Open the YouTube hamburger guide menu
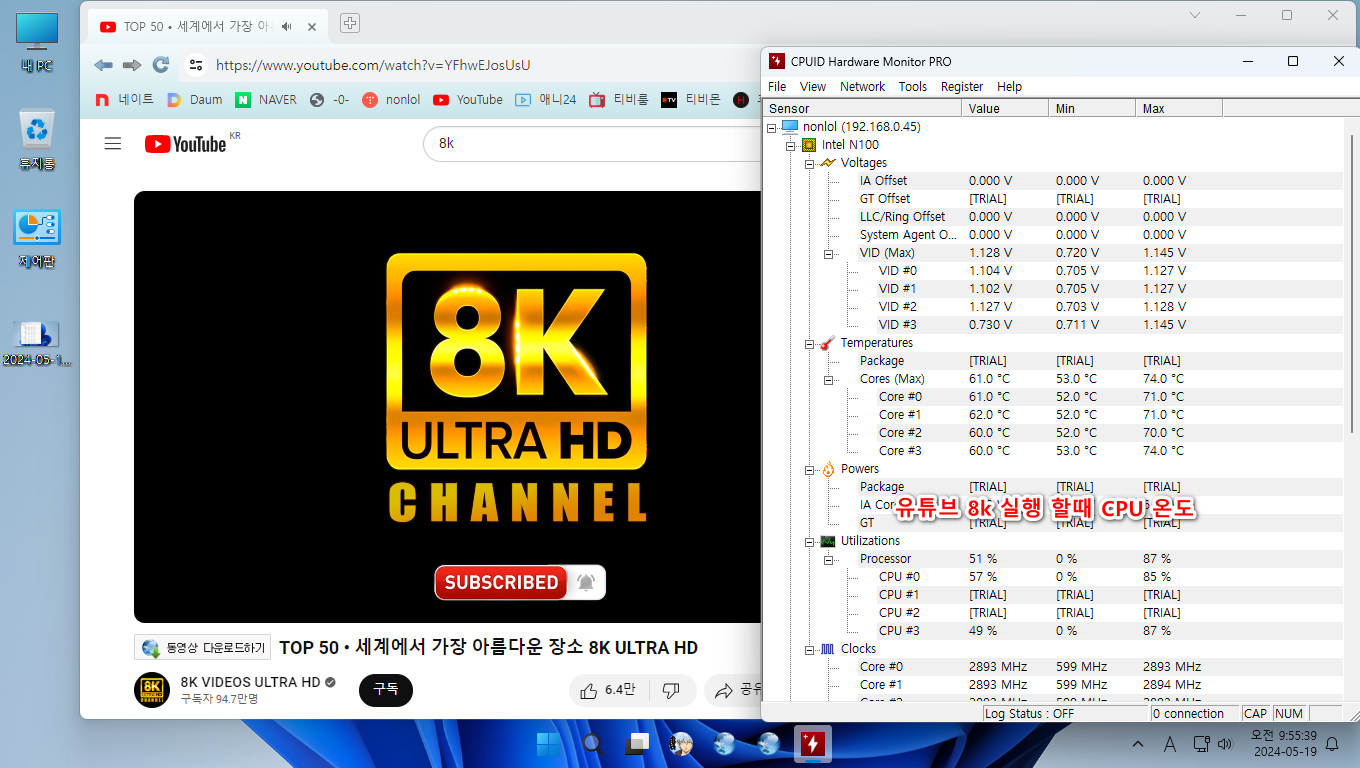Image resolution: width=1360 pixels, height=768 pixels. (x=113, y=144)
